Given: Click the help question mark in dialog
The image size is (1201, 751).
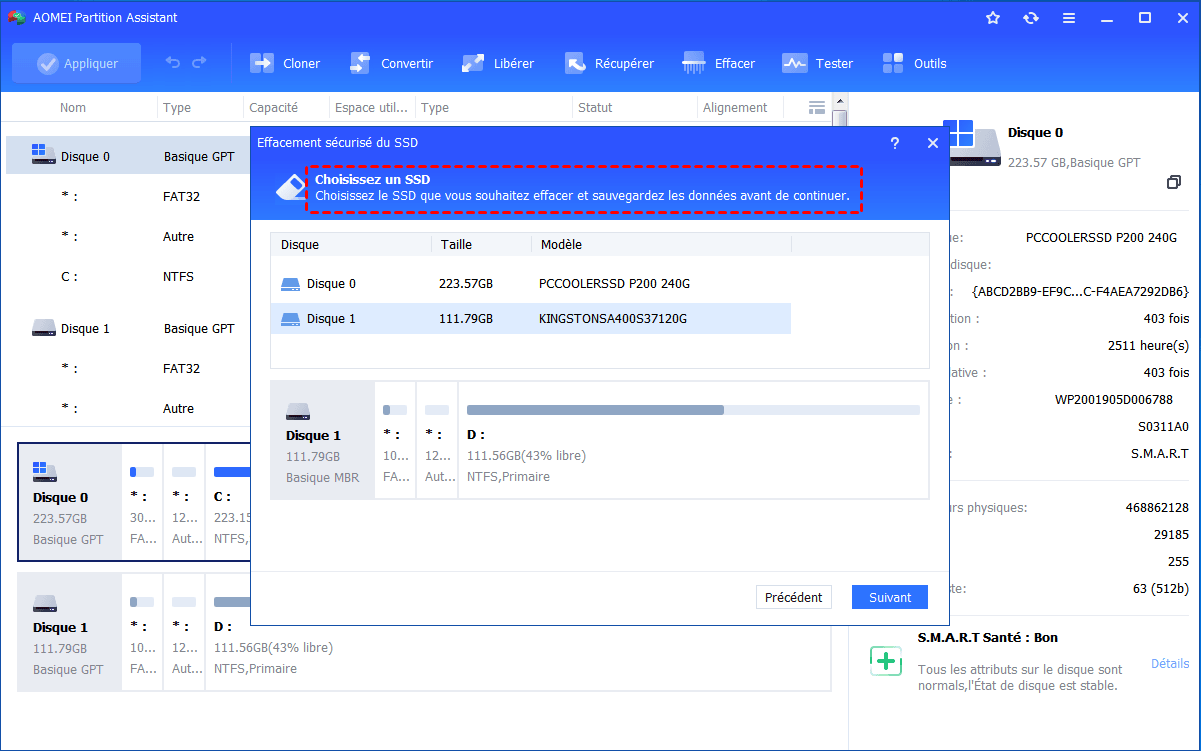Looking at the screenshot, I should coord(895,143).
